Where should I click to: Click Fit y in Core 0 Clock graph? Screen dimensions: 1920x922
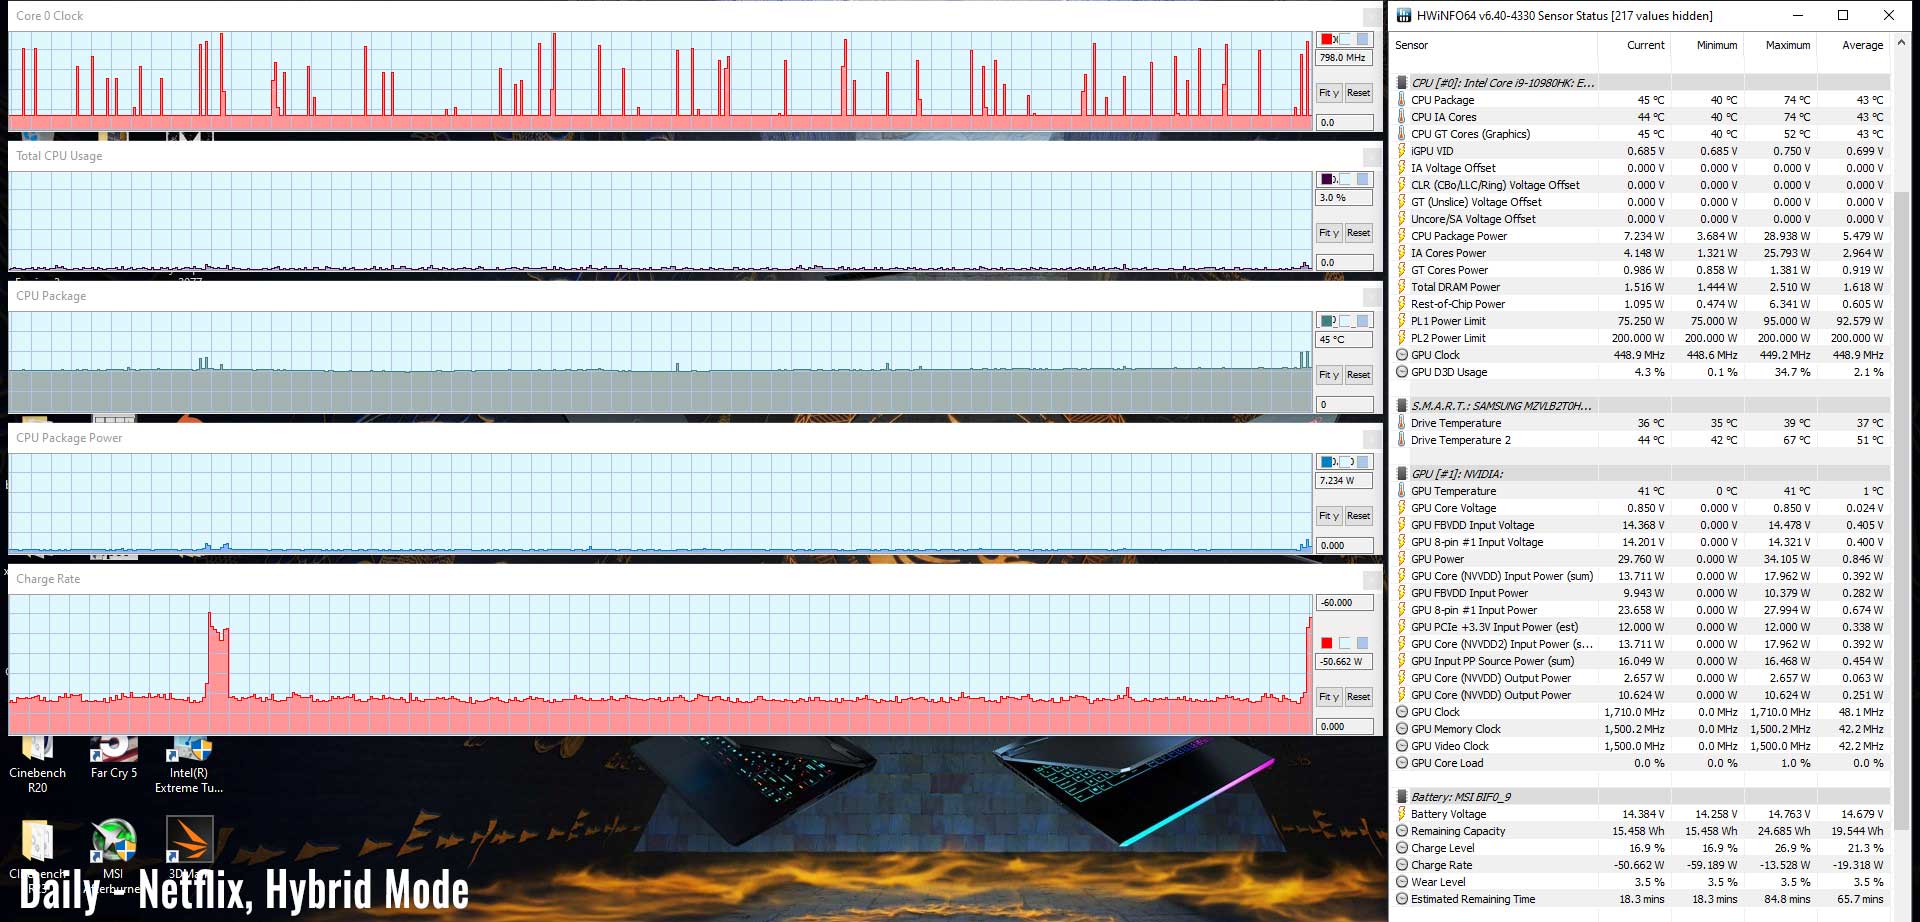point(1328,93)
